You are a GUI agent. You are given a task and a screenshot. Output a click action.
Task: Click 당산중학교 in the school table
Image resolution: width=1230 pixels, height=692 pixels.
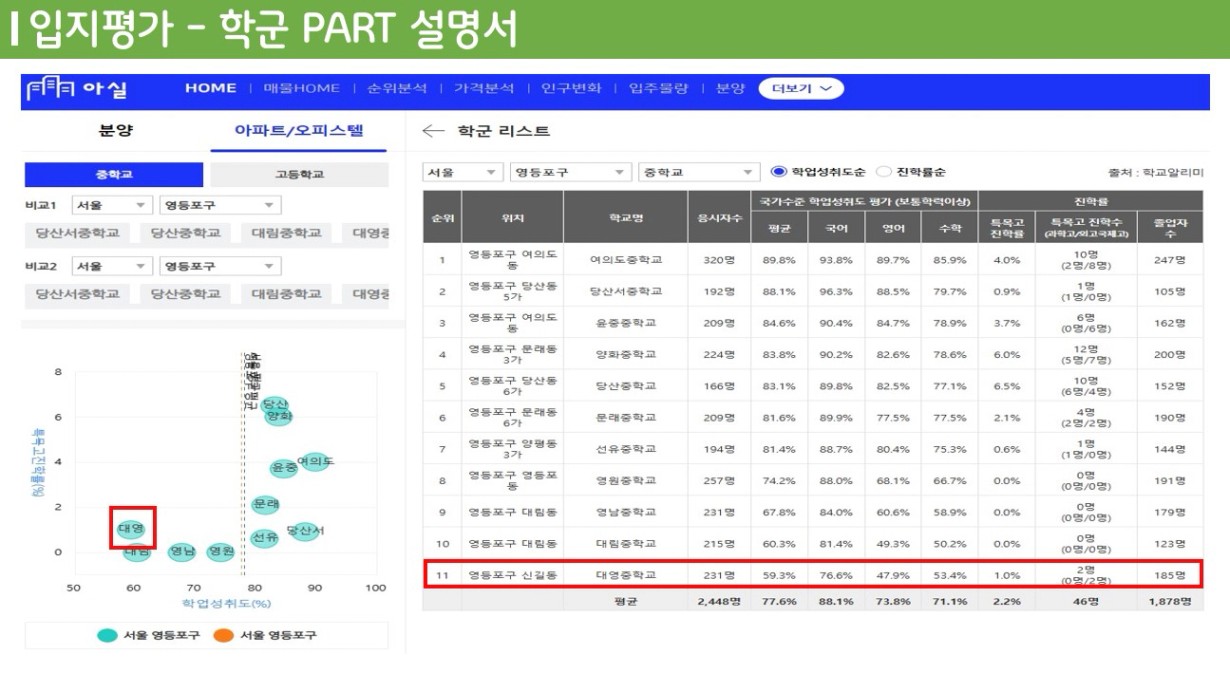point(626,386)
